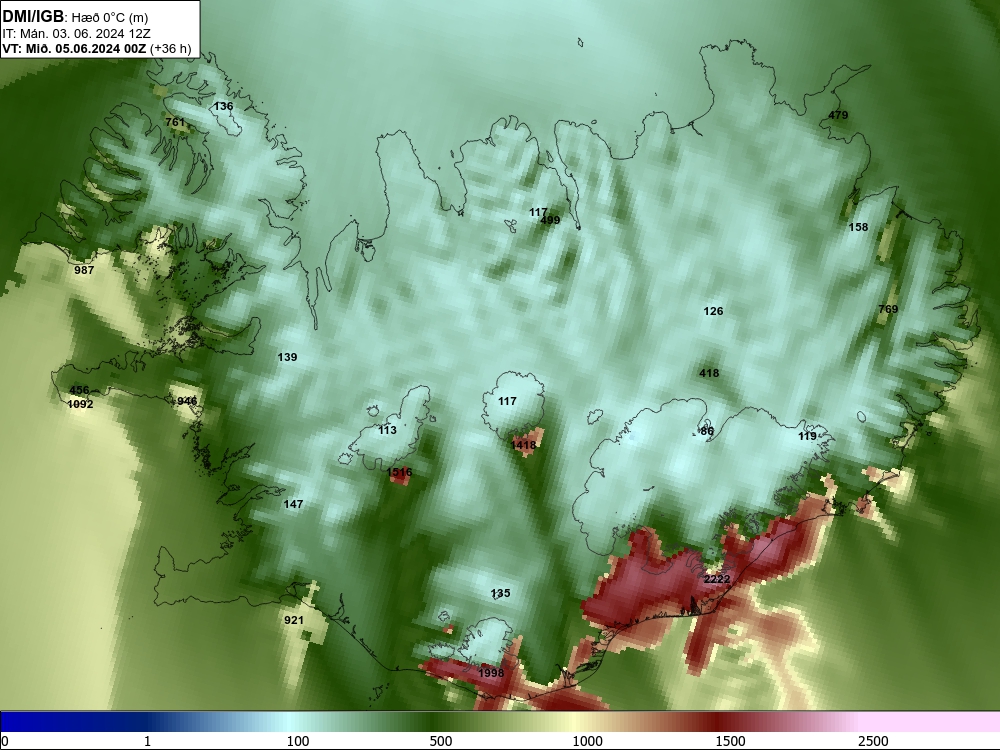Select the 499 value label
Viewport: 1000px width, 750px height.
[x=550, y=220]
